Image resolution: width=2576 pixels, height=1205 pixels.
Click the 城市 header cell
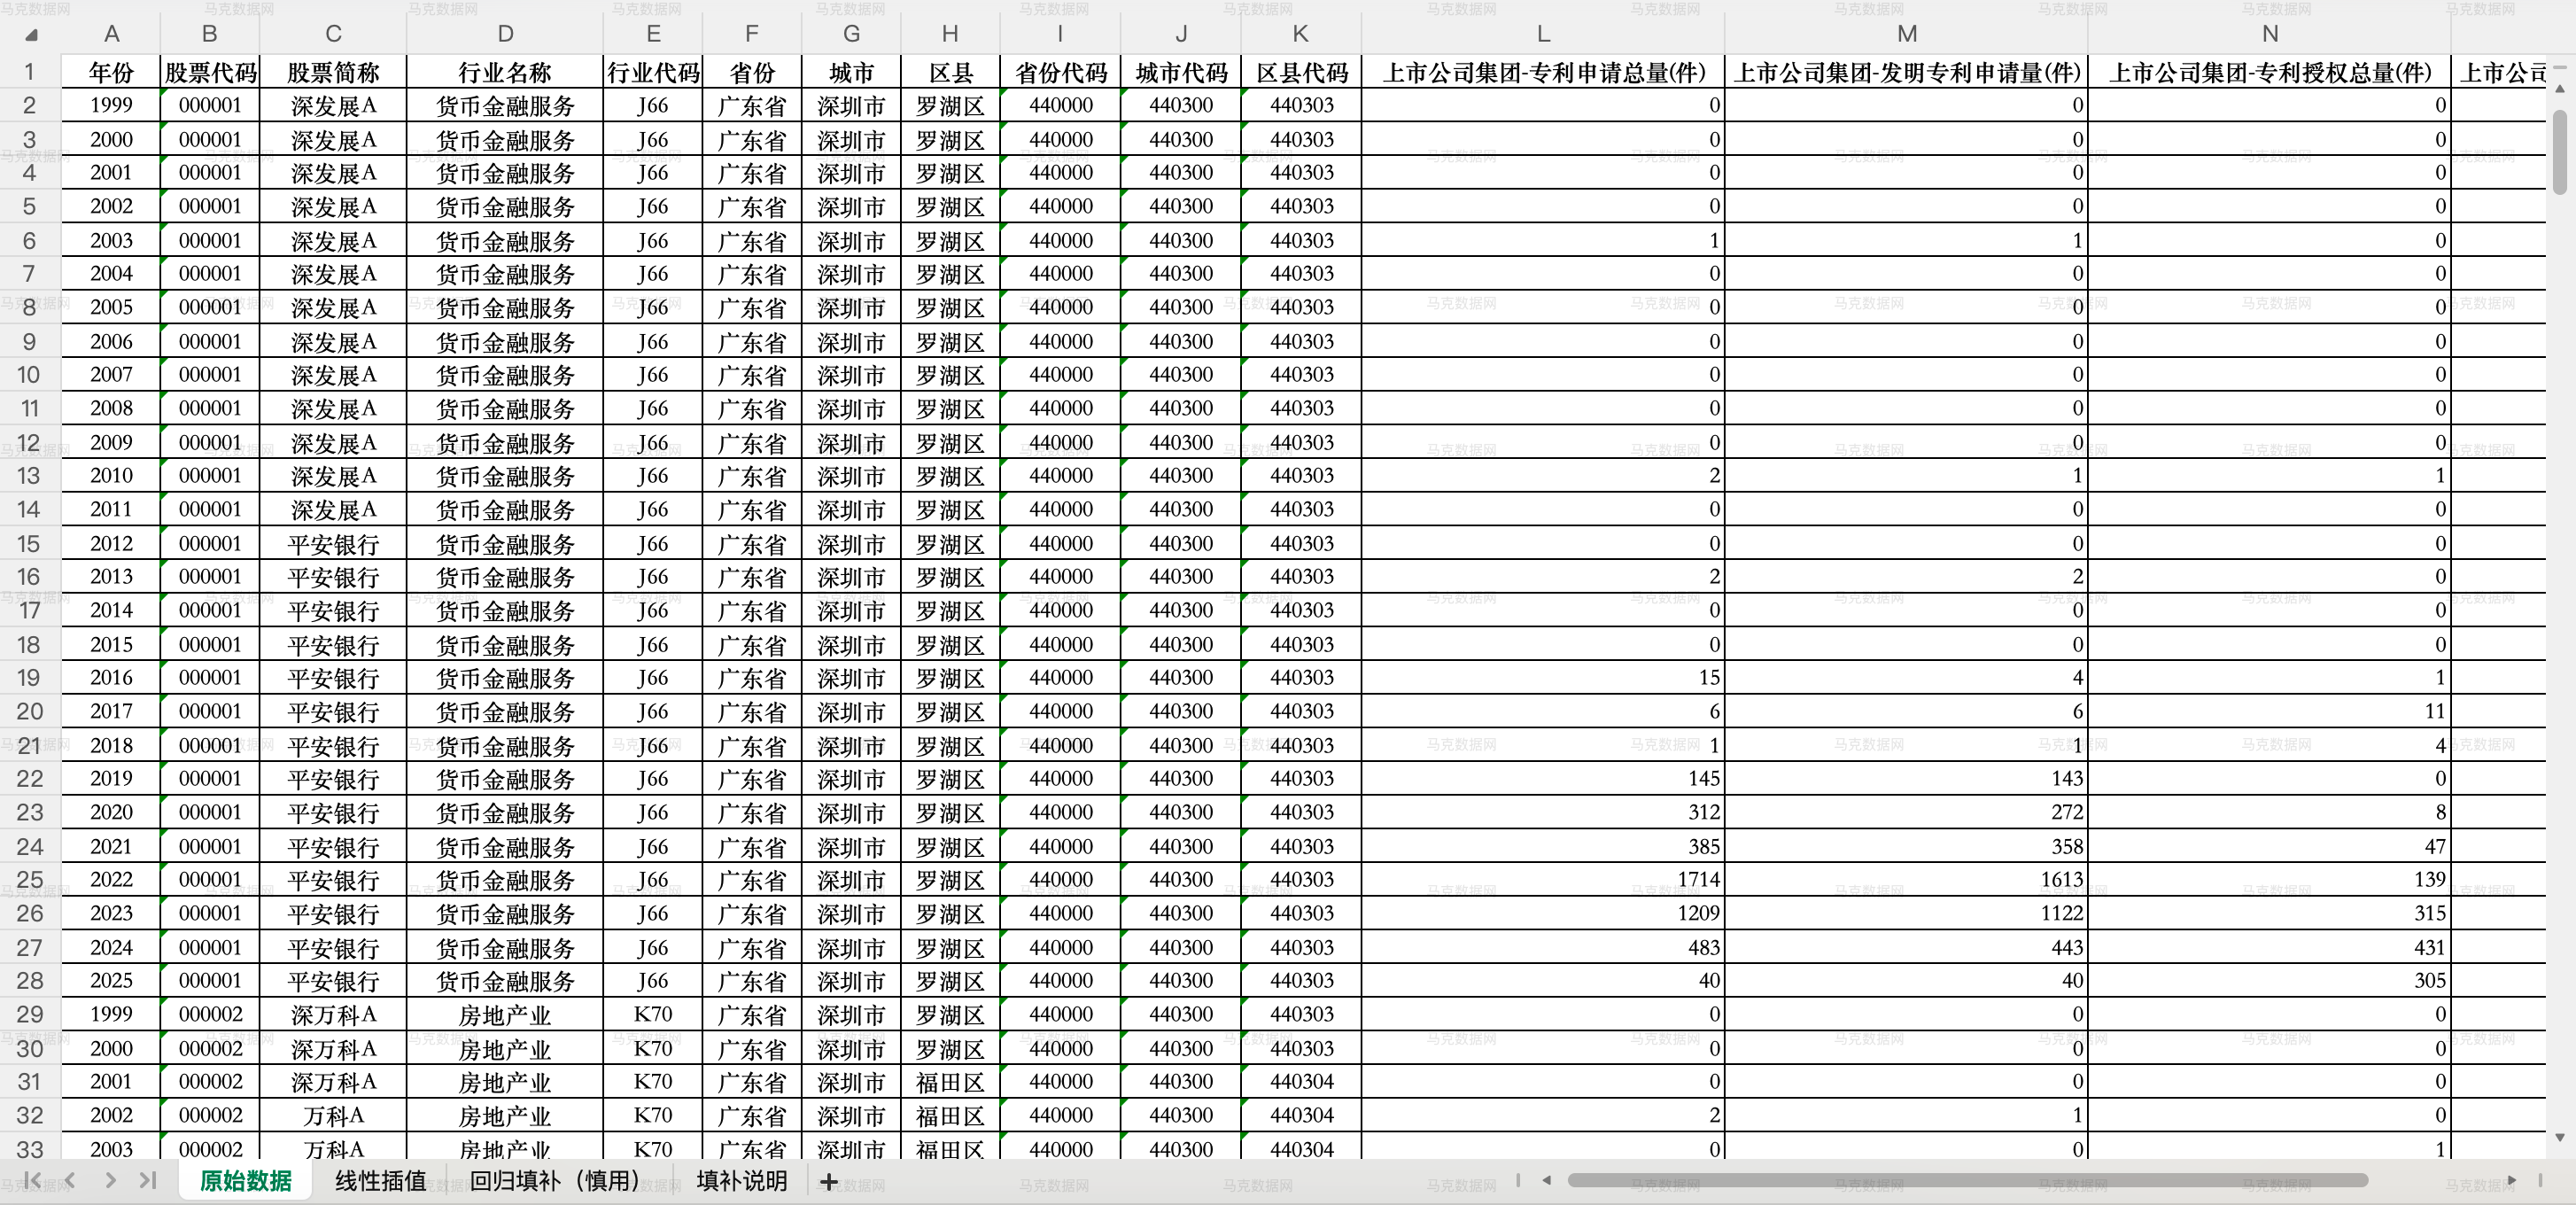(x=851, y=72)
